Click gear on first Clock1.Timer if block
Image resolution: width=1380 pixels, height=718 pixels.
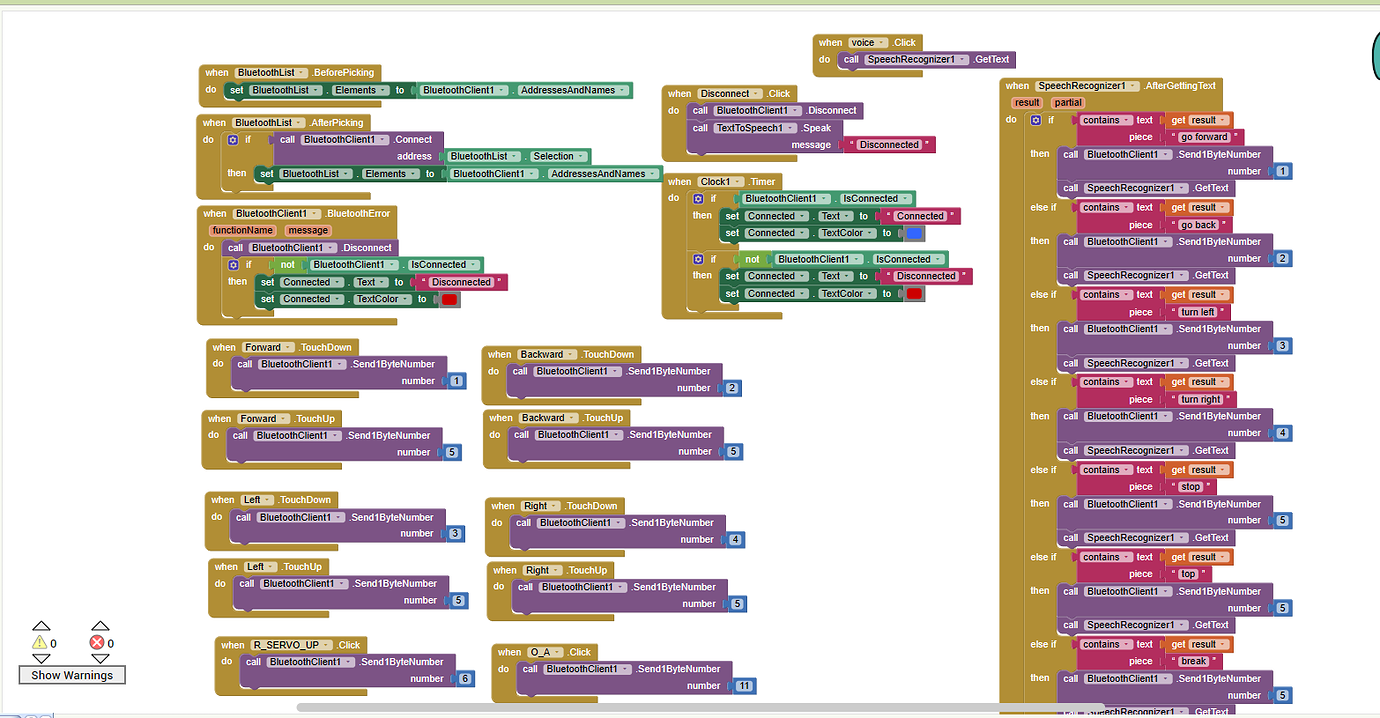[698, 199]
